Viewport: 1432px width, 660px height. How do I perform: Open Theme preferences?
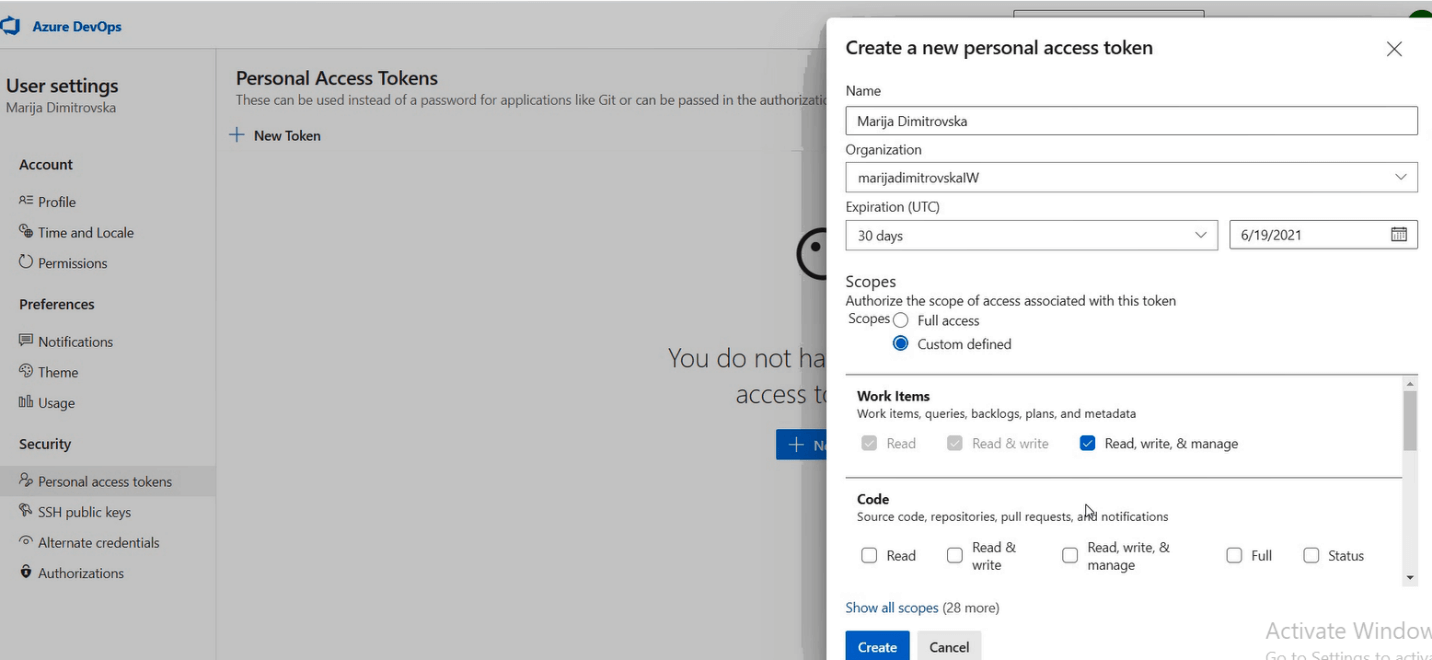click(58, 372)
